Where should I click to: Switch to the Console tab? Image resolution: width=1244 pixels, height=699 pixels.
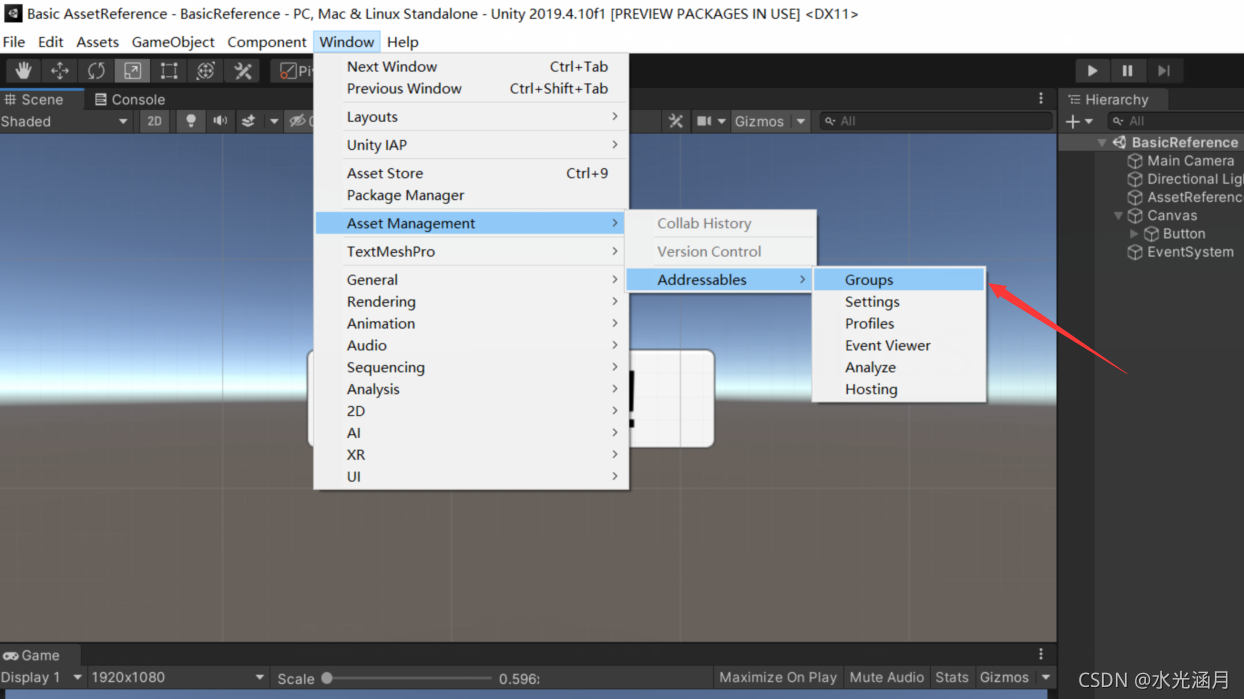130,99
